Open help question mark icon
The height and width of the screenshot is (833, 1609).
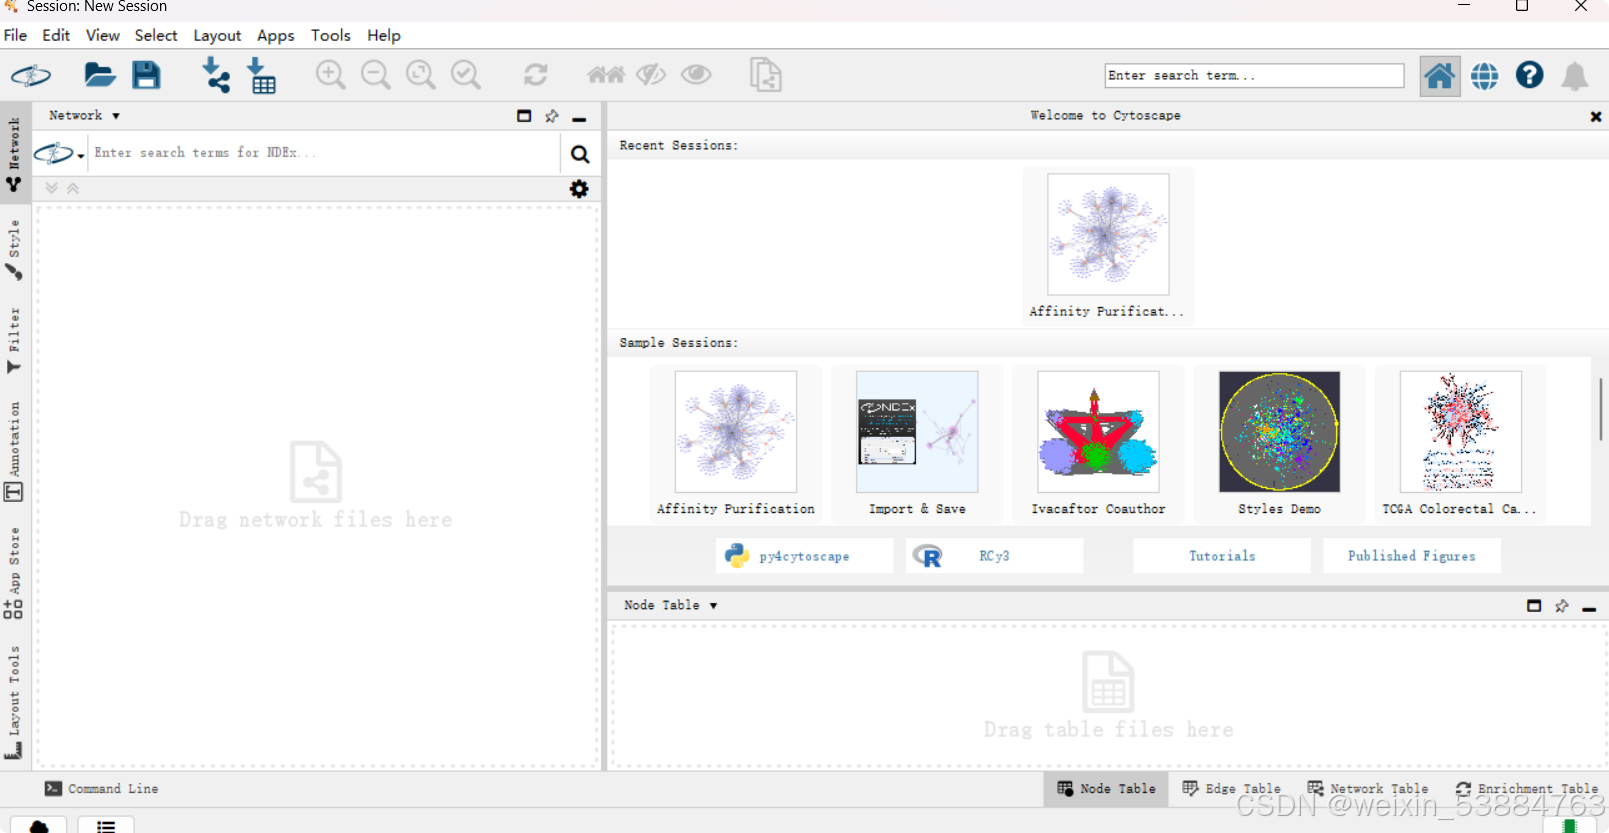1530,75
